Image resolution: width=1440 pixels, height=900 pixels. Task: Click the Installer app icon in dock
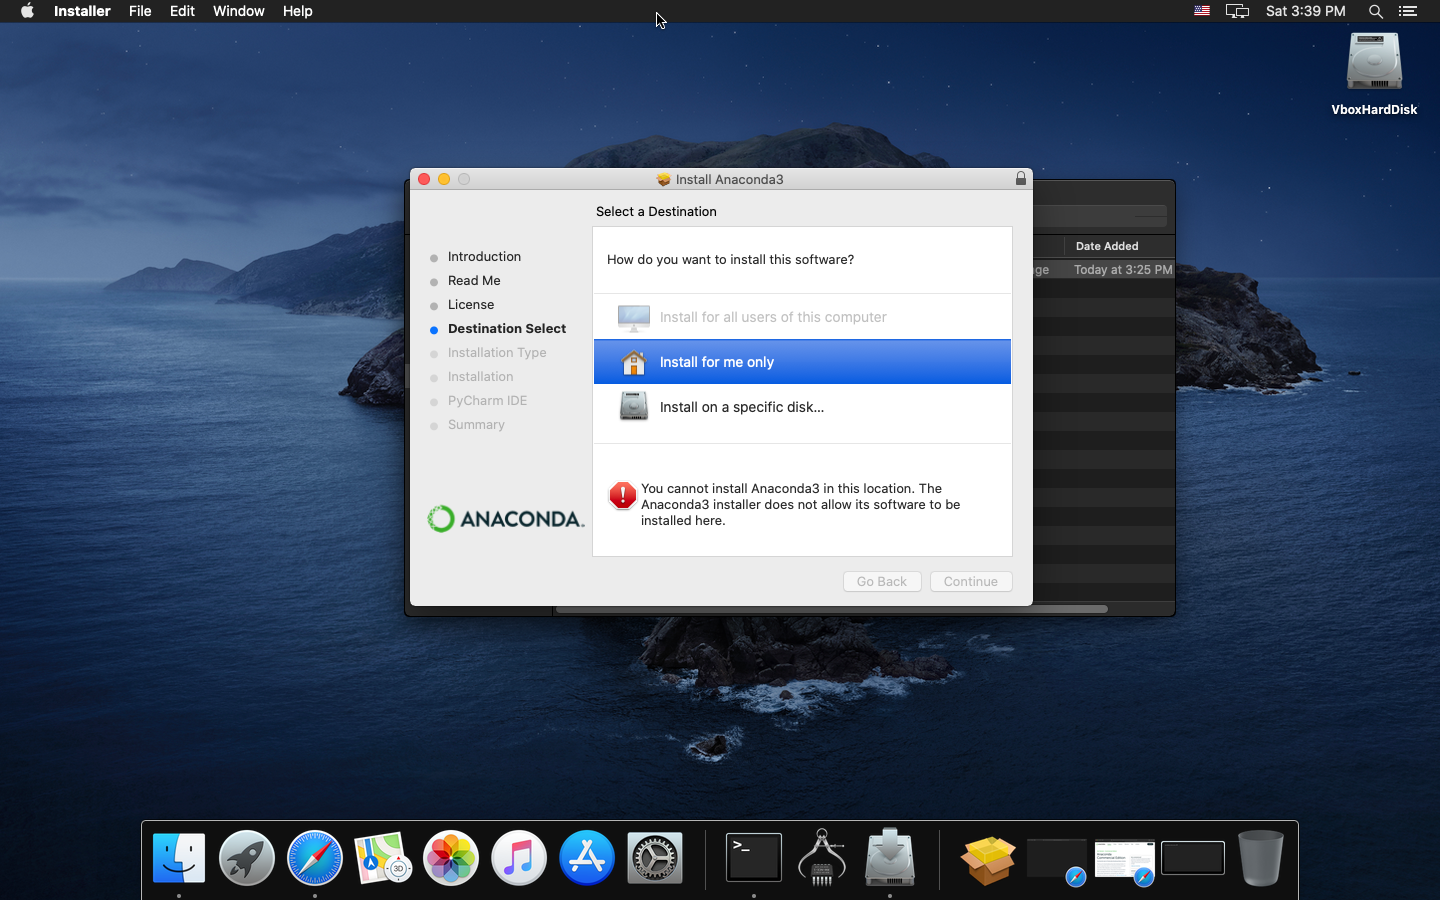890,858
